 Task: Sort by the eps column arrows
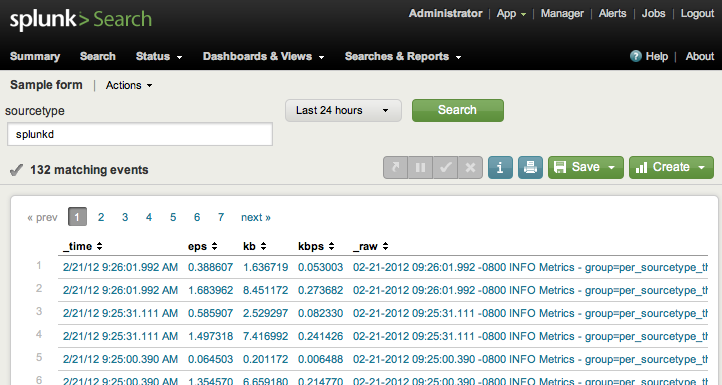click(x=215, y=246)
